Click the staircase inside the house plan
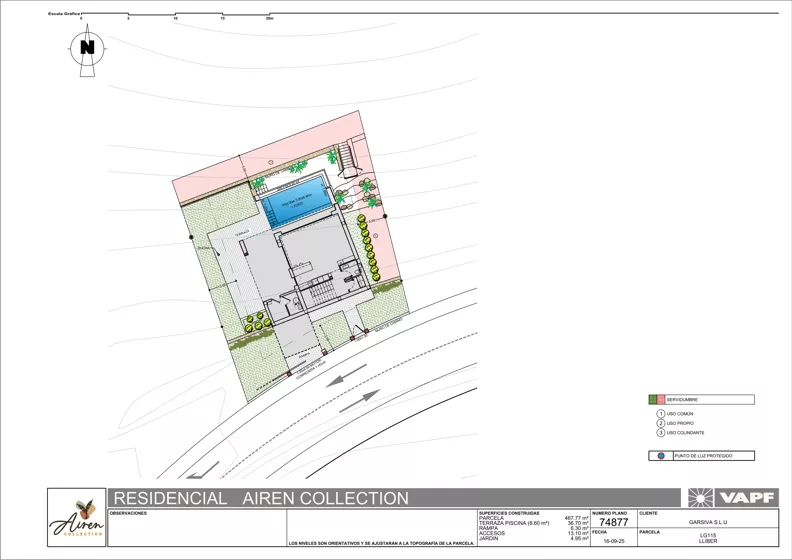This screenshot has height=560, width=792. point(321,292)
